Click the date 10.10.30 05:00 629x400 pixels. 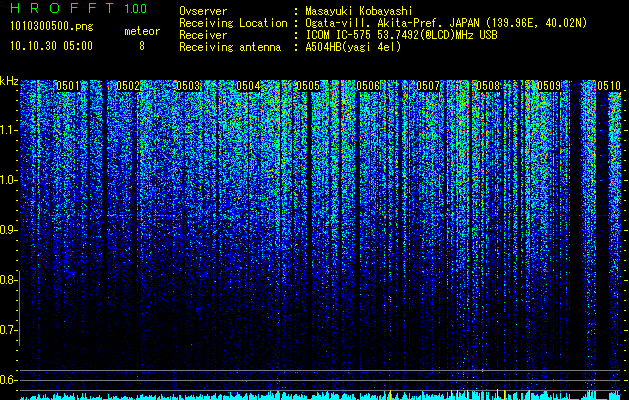(51, 45)
